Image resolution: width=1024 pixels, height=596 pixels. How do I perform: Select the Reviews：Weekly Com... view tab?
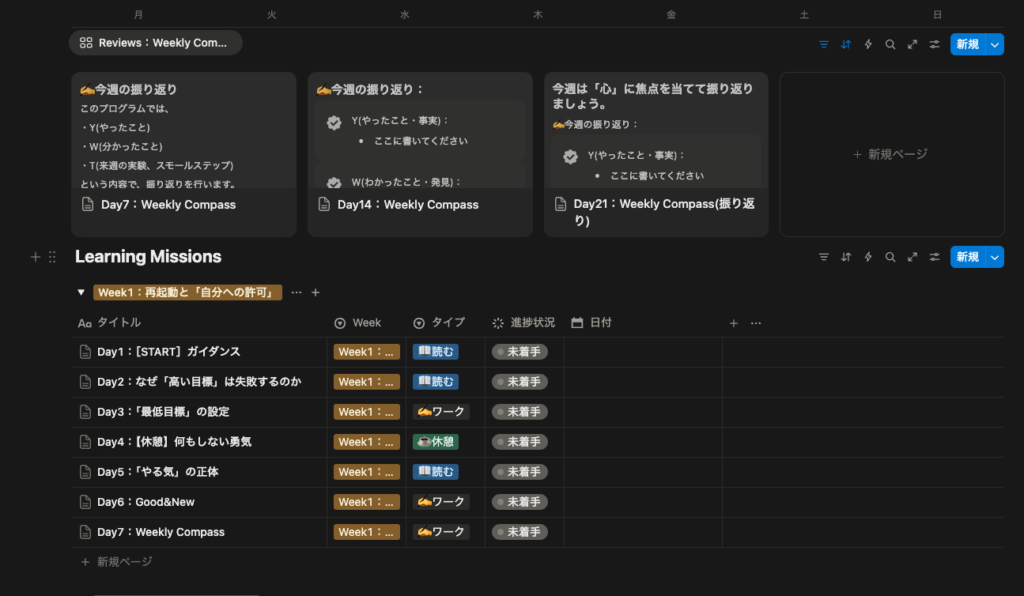point(155,42)
